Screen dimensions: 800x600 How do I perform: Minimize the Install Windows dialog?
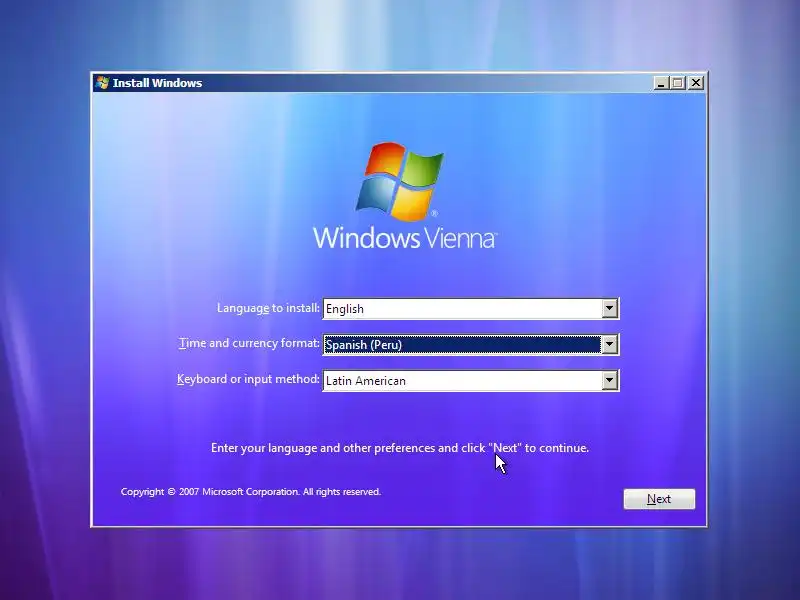coord(661,83)
